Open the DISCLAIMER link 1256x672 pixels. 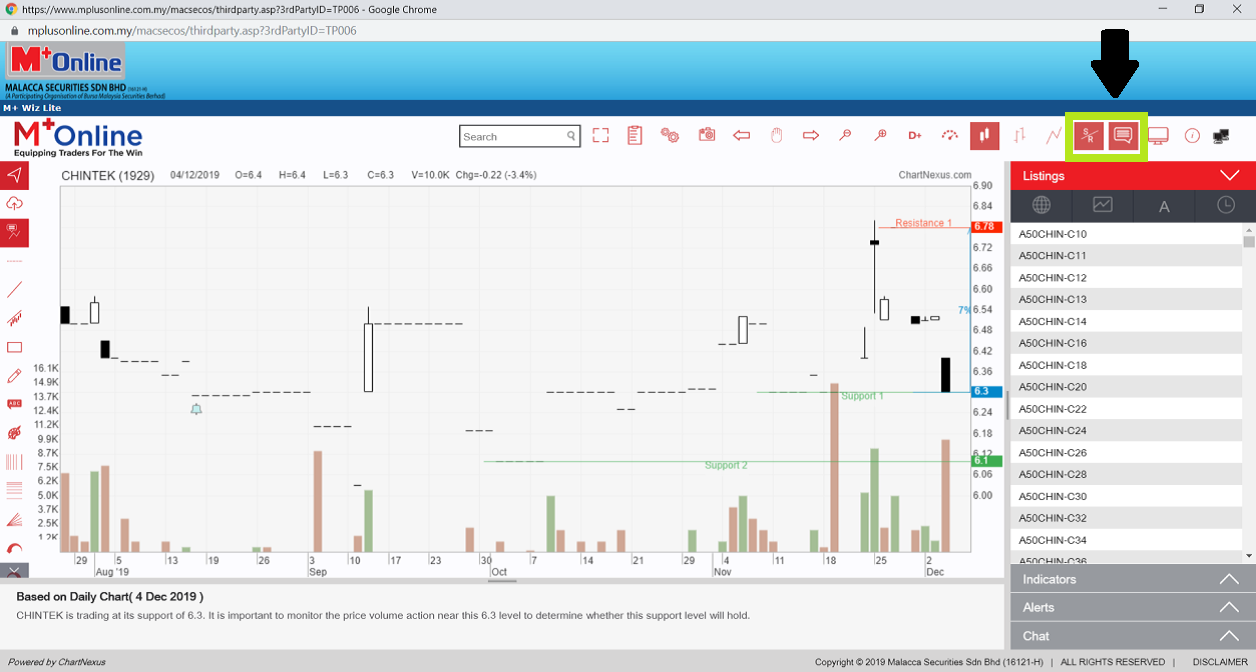pyautogui.click(x=1220, y=662)
